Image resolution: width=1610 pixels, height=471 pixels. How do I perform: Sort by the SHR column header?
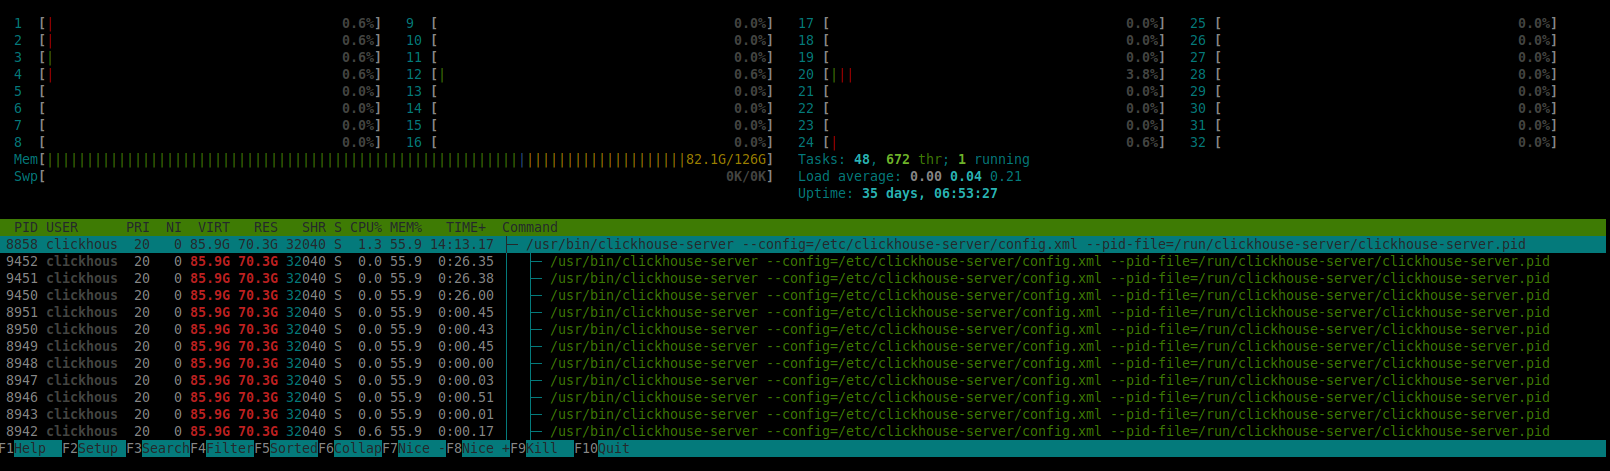314,227
